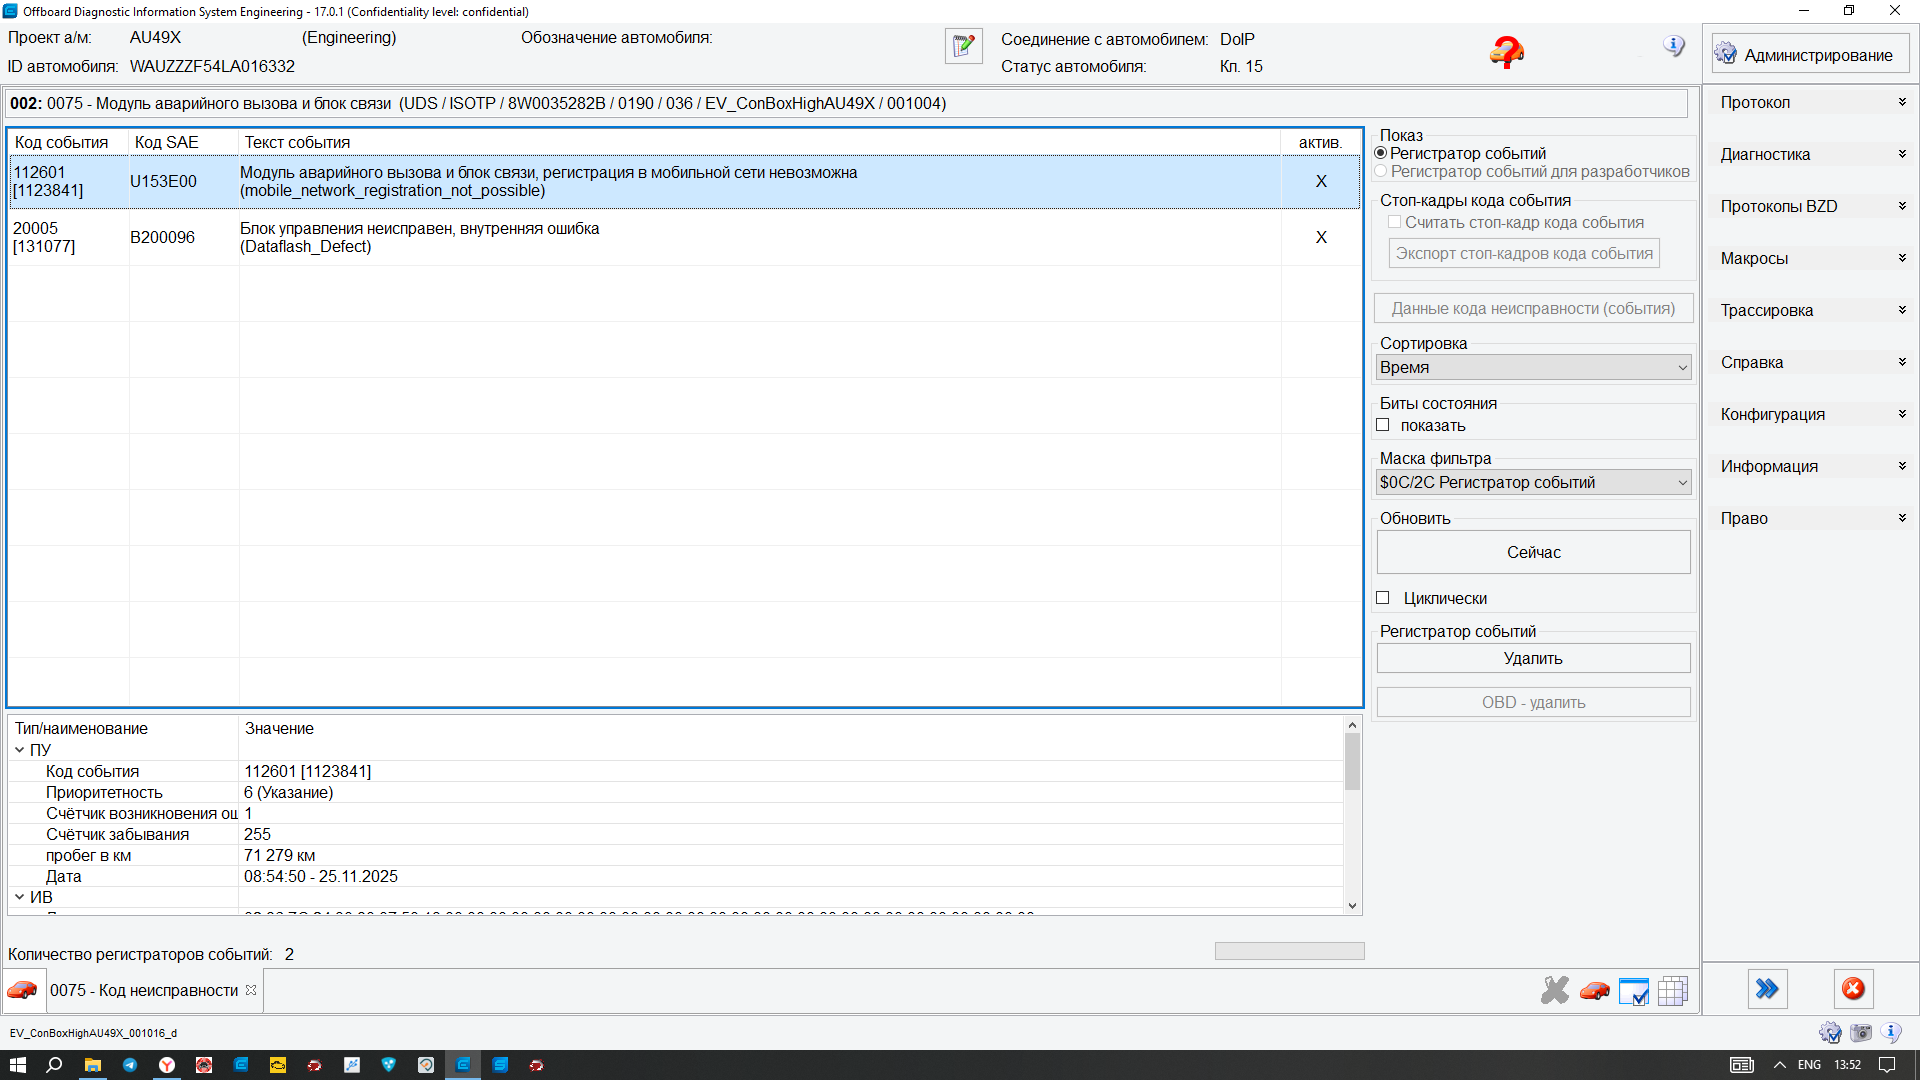Enable the Циклически checkbox

pyautogui.click(x=1383, y=598)
